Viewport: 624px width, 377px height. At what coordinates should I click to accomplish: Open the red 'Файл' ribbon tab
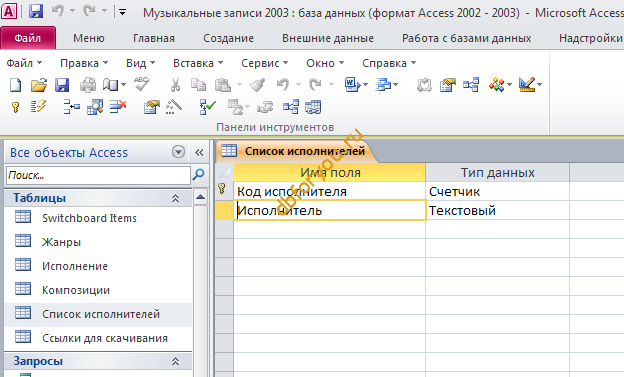coord(28,38)
